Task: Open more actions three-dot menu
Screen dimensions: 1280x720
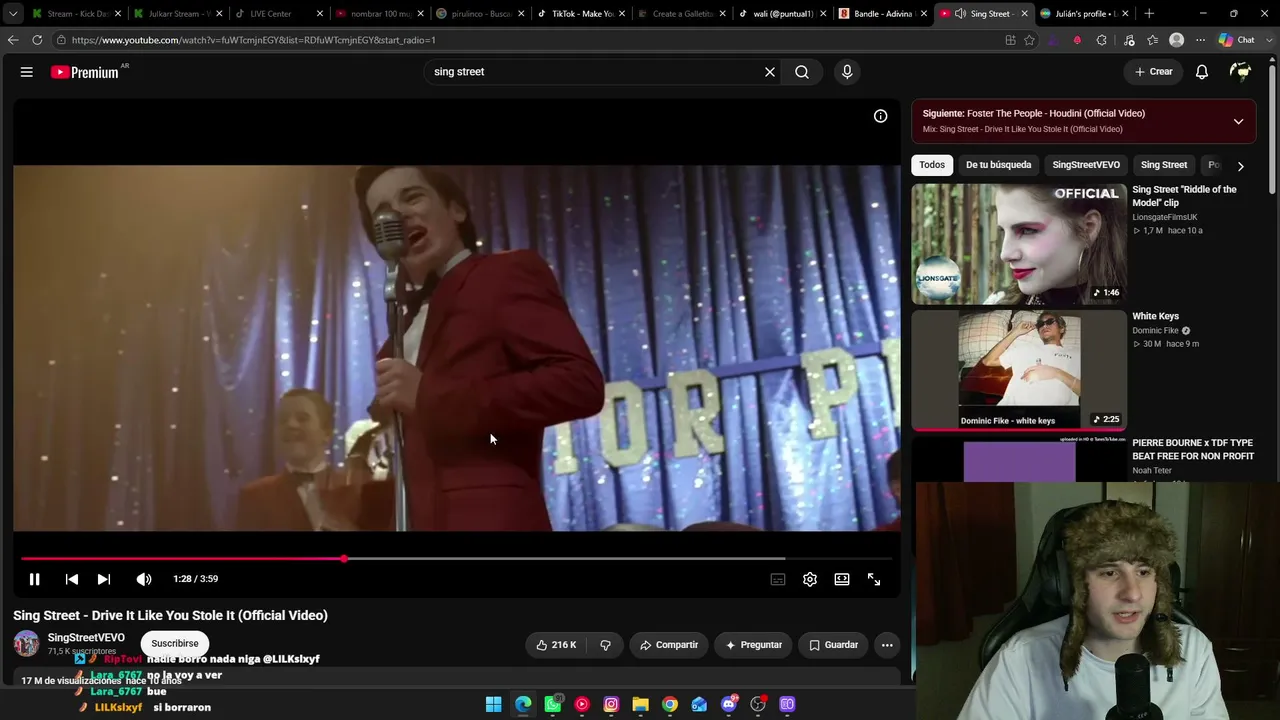Action: [x=887, y=645]
